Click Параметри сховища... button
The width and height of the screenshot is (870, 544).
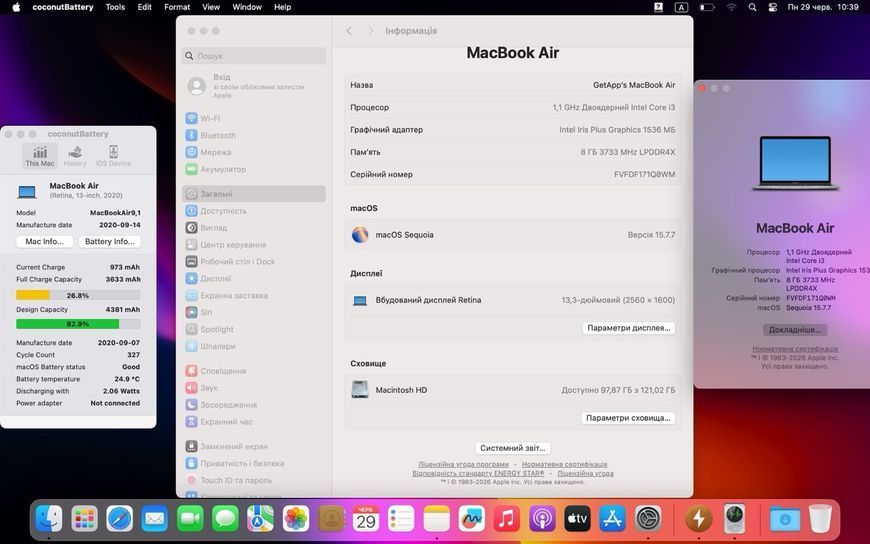click(x=628, y=418)
